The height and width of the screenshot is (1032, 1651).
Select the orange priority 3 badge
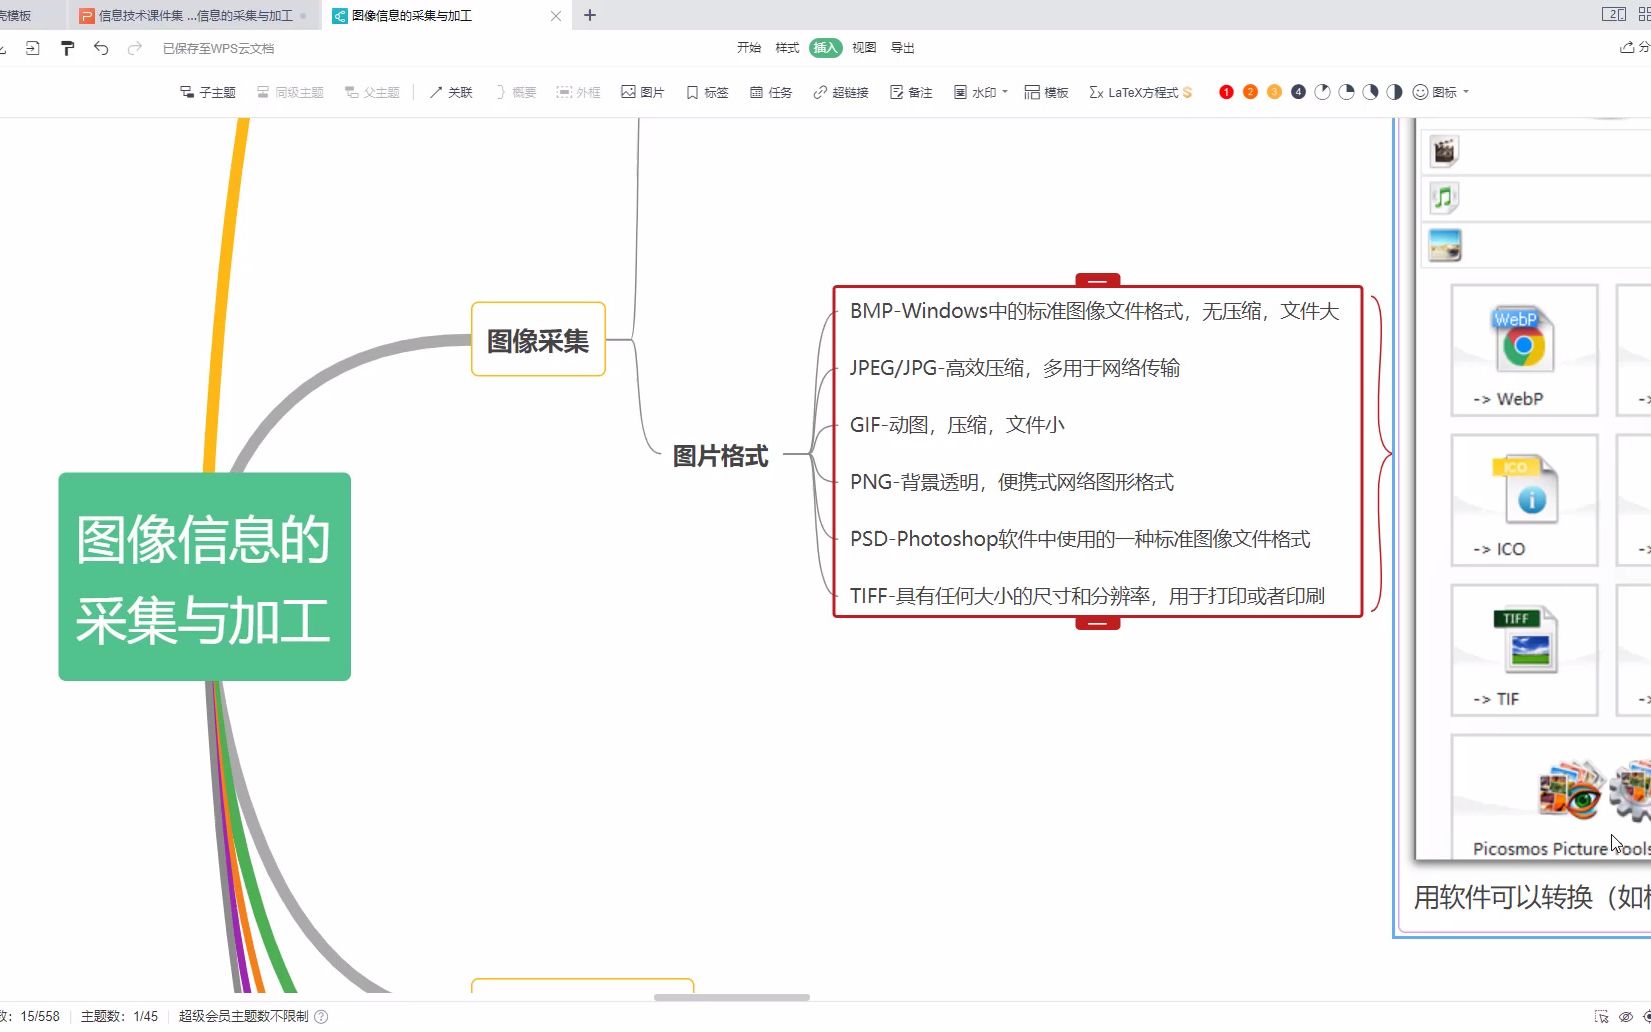point(1273,91)
